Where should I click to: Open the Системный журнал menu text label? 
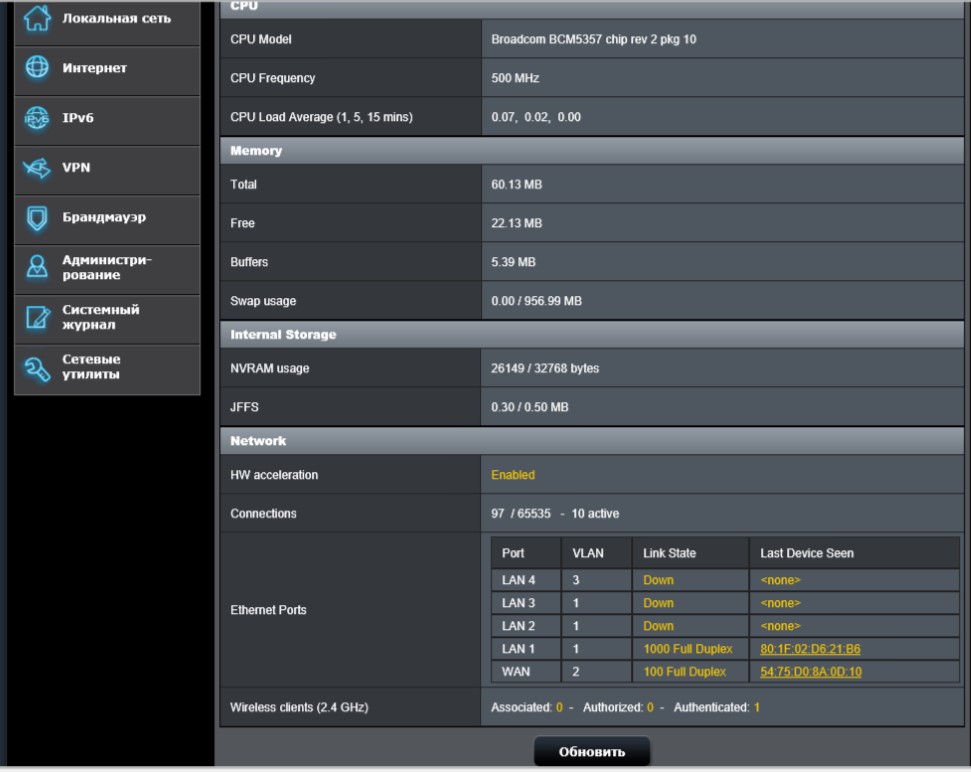[100, 317]
